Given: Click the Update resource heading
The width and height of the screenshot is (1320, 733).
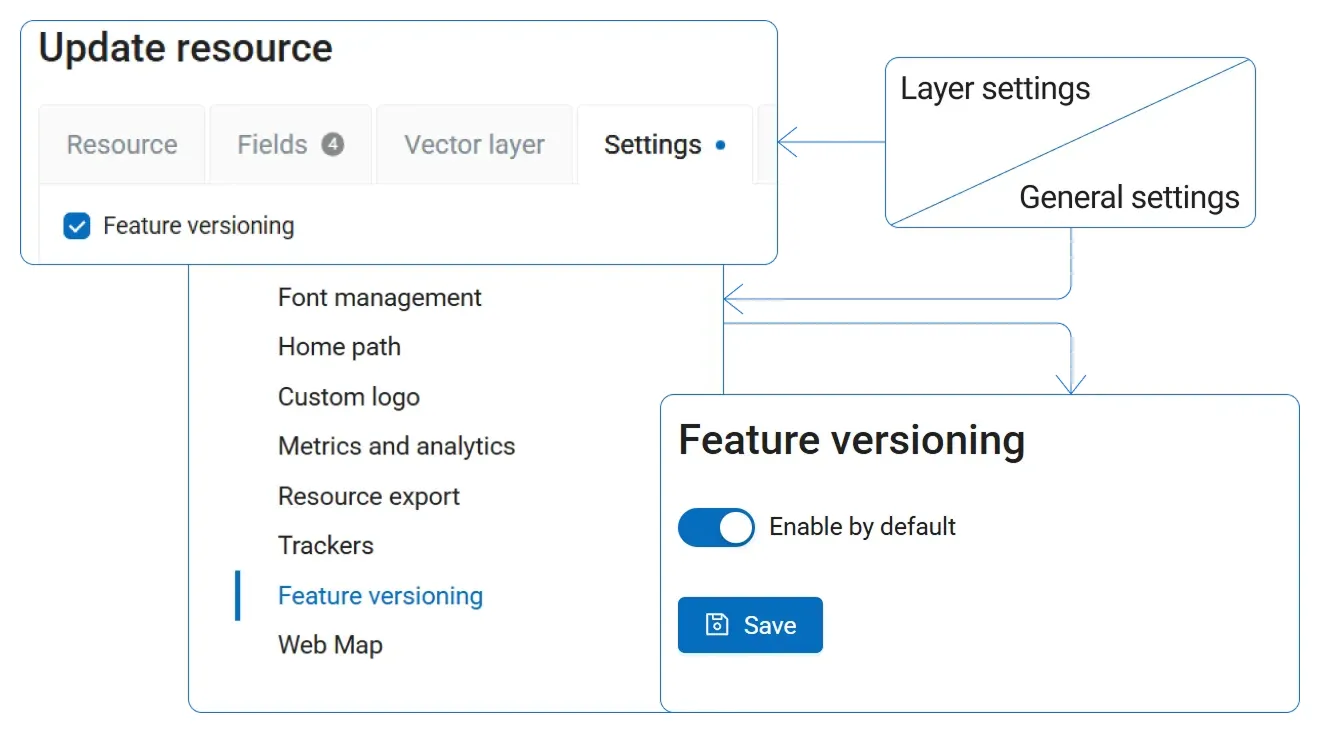Looking at the screenshot, I should [x=186, y=48].
